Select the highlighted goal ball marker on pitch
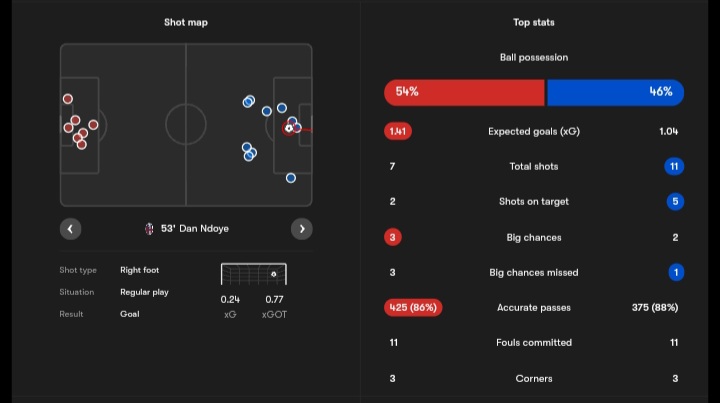This screenshot has height=403, width=720. 288,128
